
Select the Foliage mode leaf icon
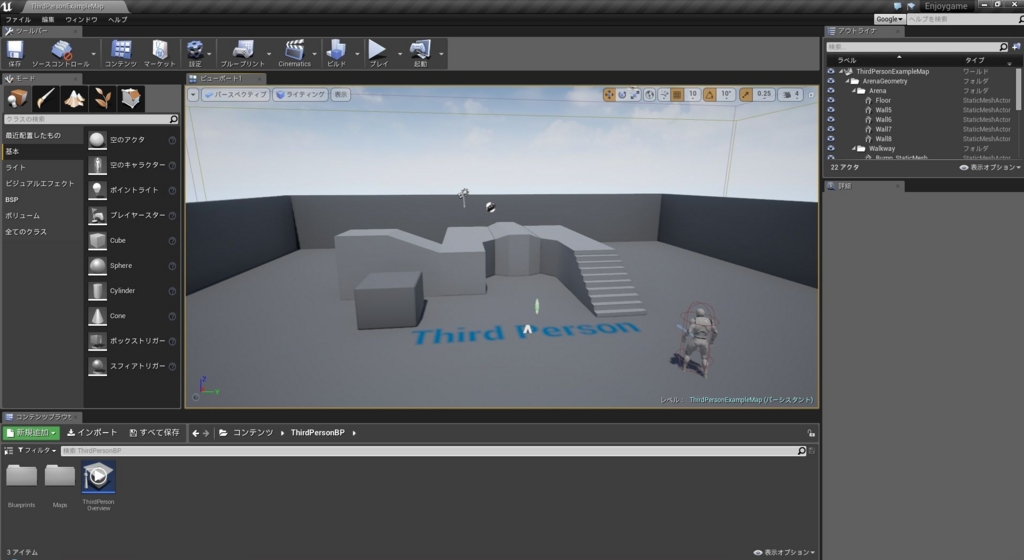pyautogui.click(x=103, y=99)
